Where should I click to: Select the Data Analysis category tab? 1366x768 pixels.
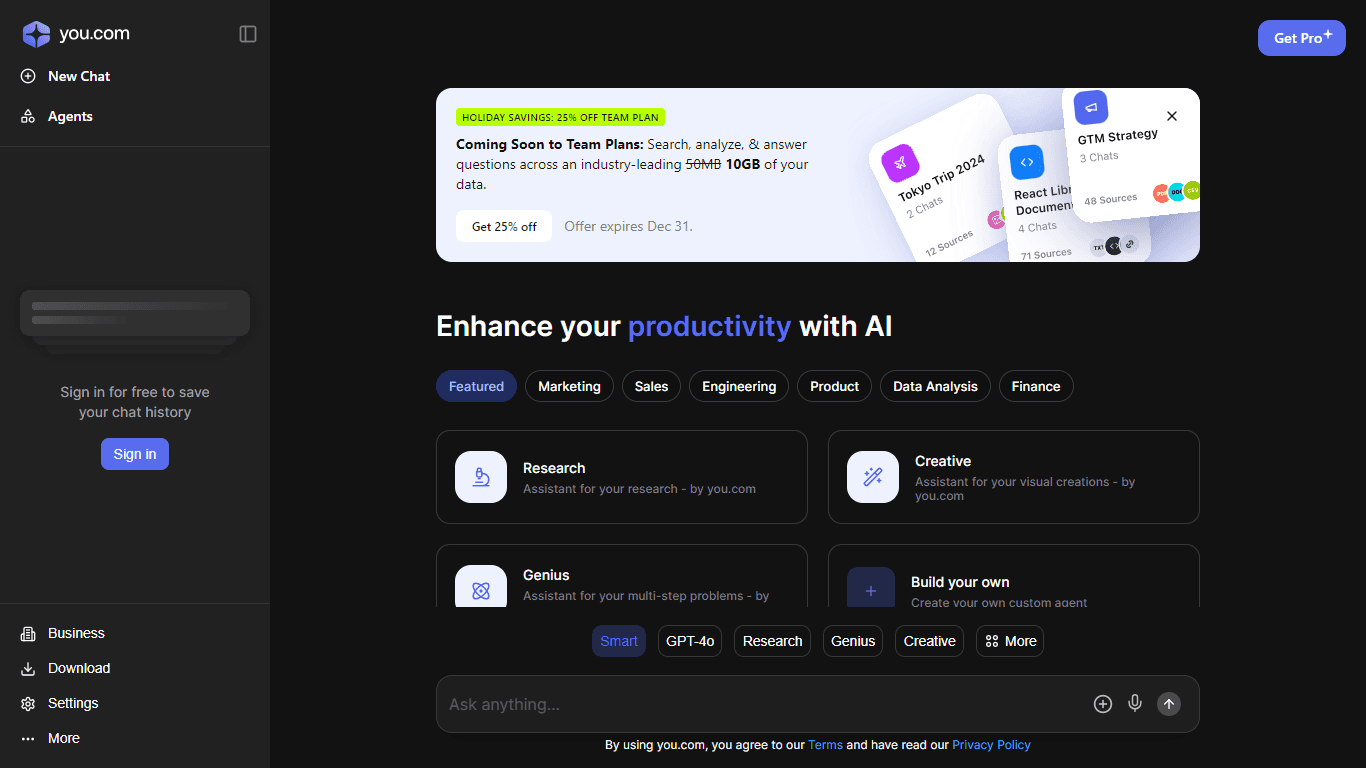[x=935, y=386]
